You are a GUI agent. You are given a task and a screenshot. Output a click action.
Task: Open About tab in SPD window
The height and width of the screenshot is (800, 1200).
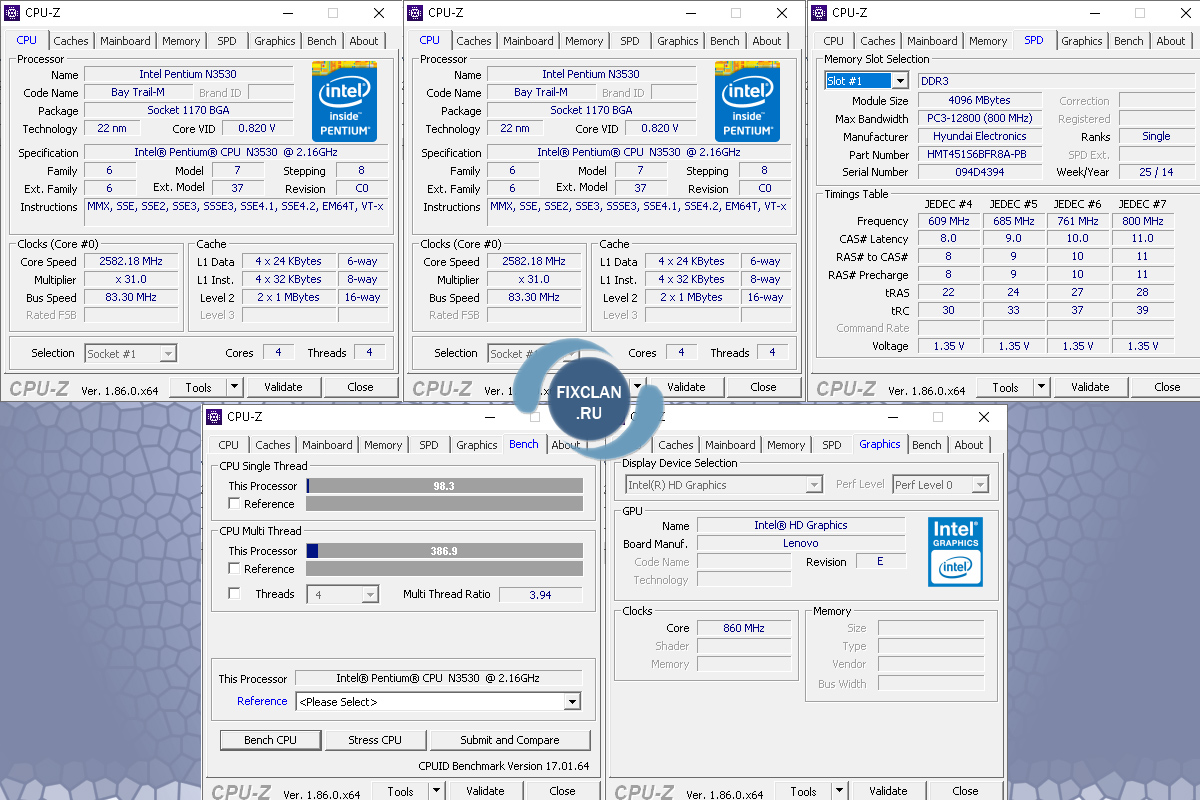[1171, 41]
